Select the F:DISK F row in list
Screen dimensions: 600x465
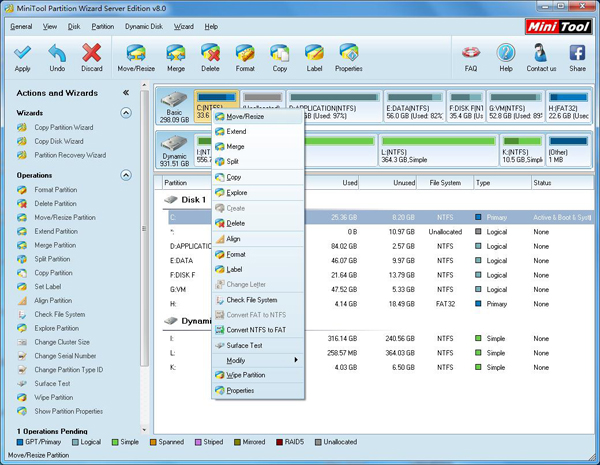coord(381,275)
